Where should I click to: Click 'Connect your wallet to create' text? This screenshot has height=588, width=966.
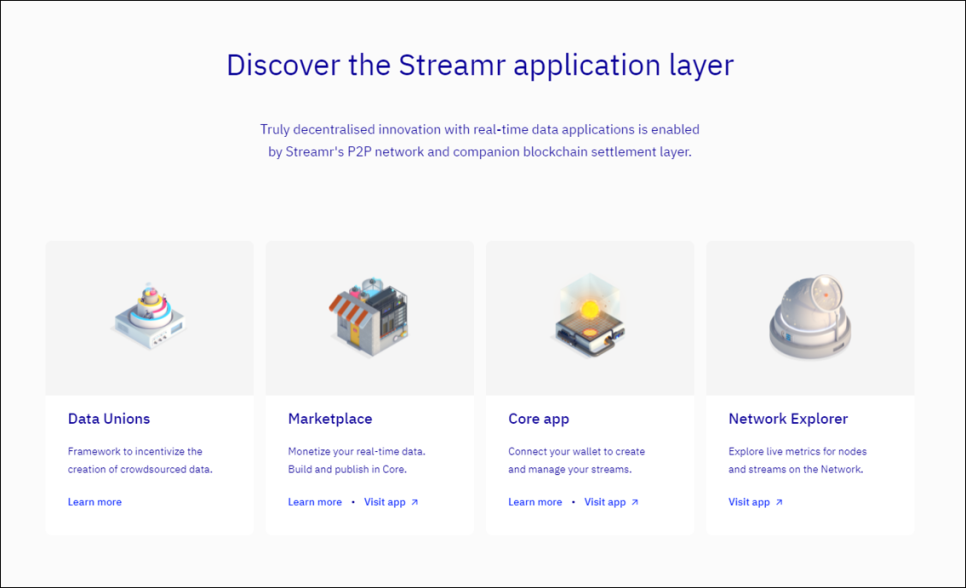pos(577,452)
